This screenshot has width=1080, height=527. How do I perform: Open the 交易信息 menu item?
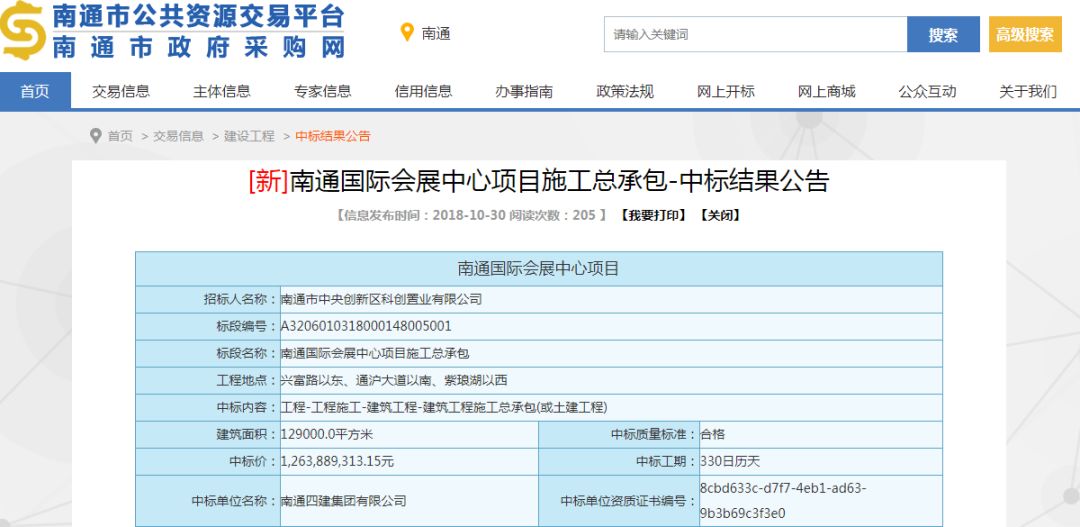[x=121, y=91]
